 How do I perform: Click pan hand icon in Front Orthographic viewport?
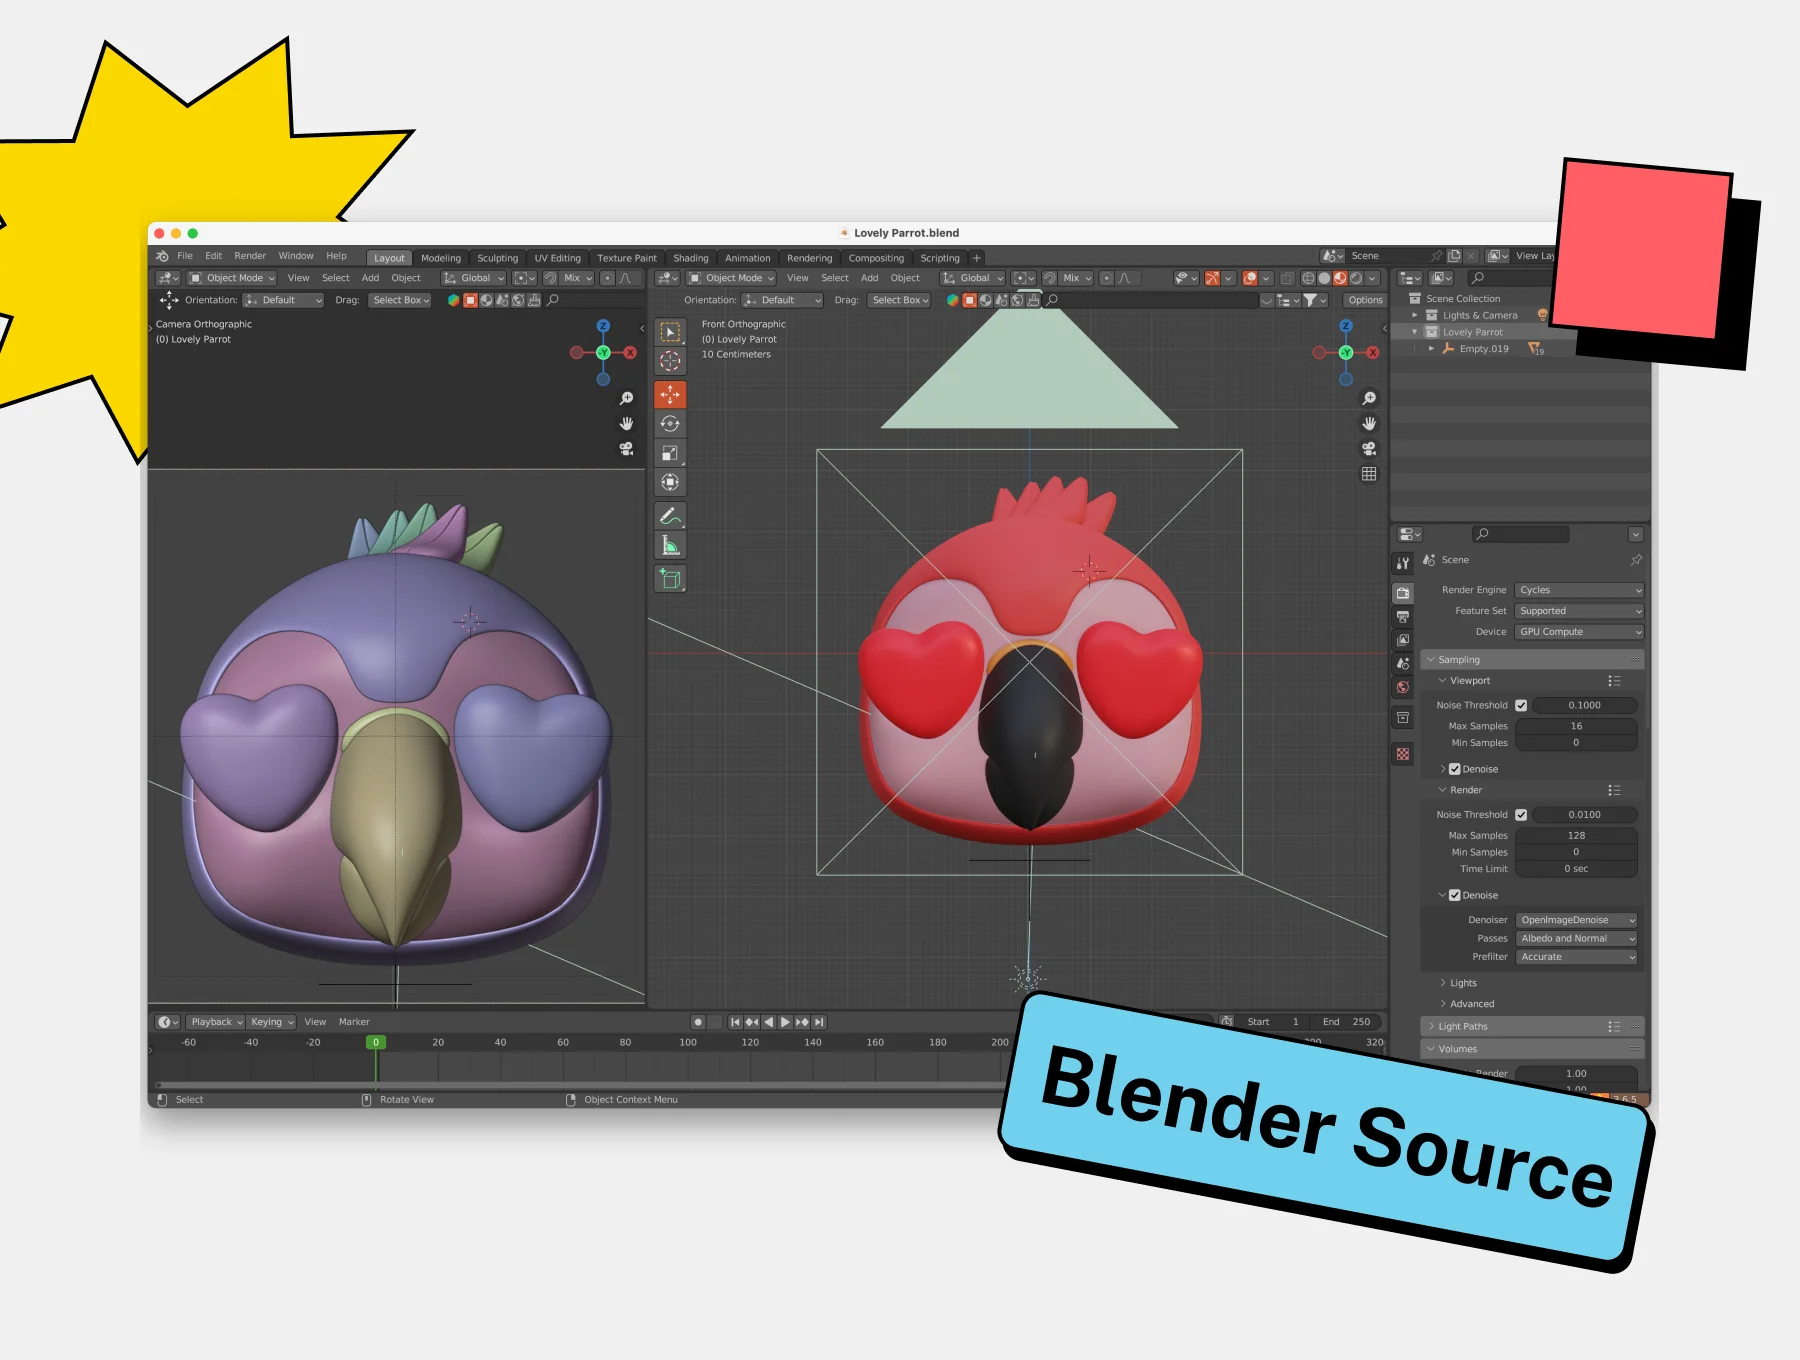click(1369, 423)
